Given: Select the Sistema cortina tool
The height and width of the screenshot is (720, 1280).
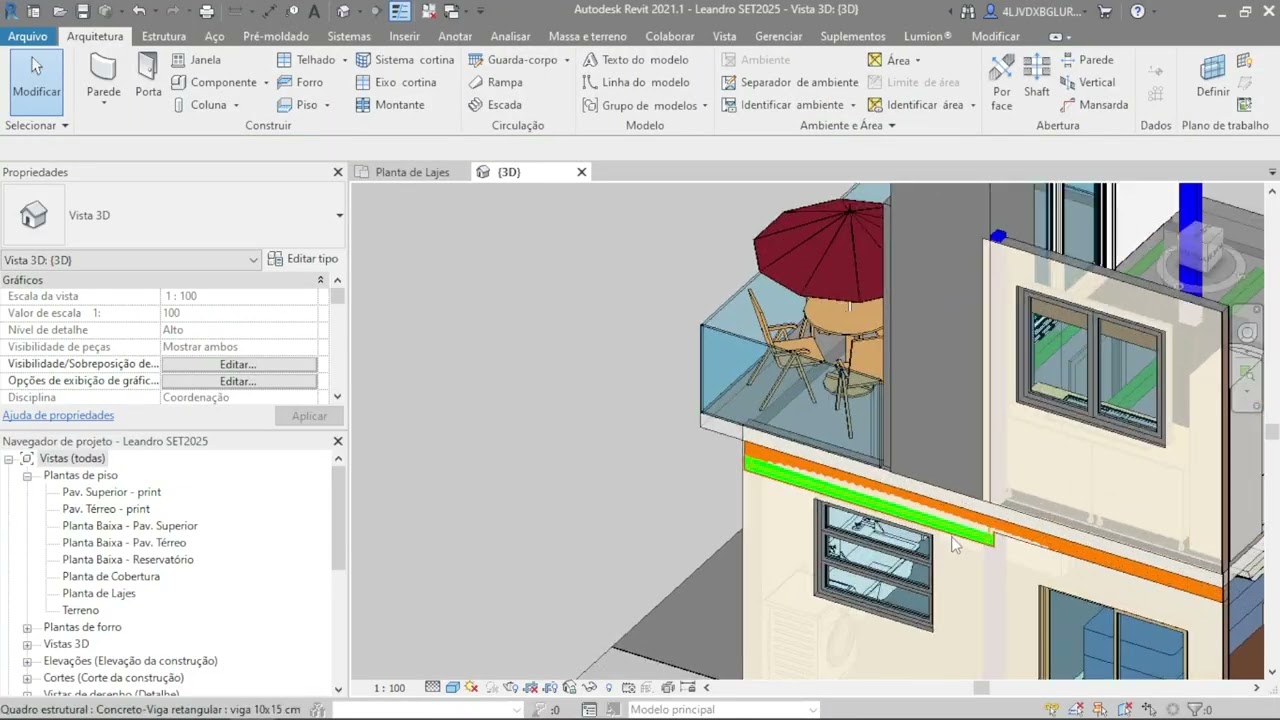Looking at the screenshot, I should (x=405, y=60).
